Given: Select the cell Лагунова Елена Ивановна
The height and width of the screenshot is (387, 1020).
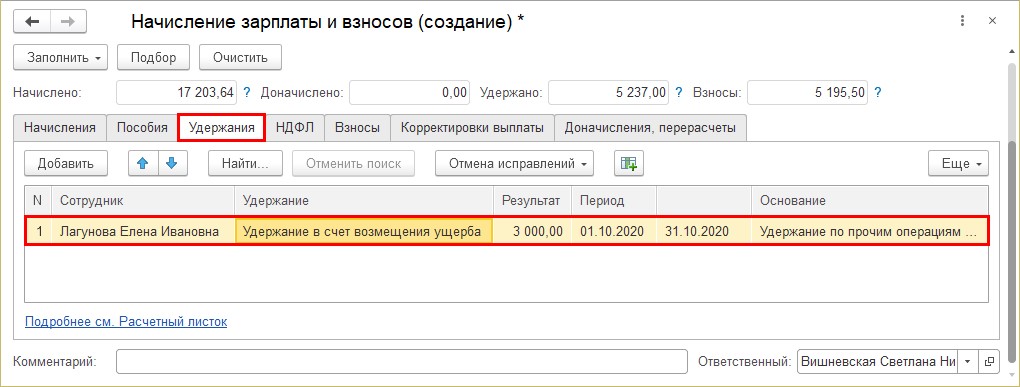Looking at the screenshot, I should coord(144,231).
